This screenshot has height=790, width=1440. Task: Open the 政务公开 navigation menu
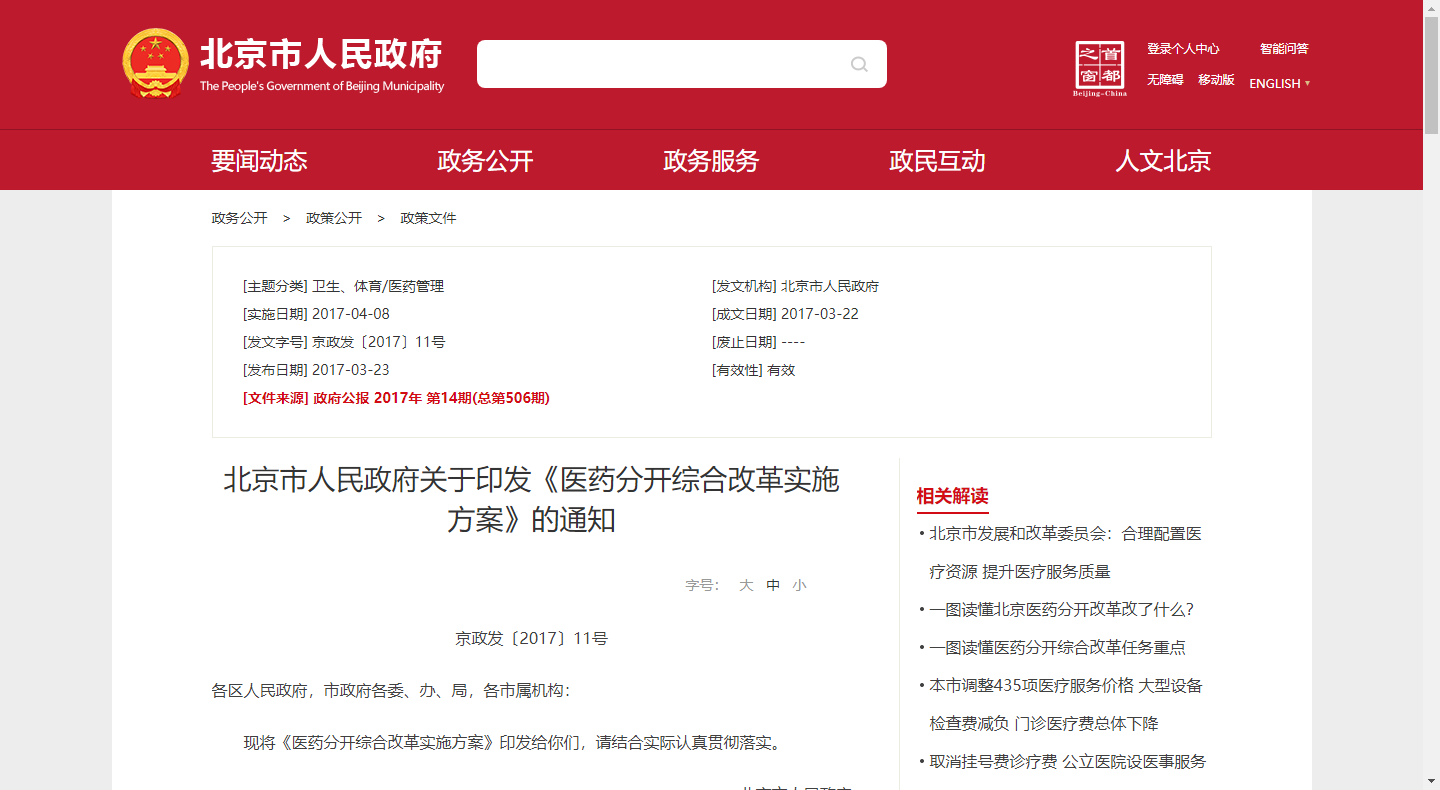tap(485, 161)
